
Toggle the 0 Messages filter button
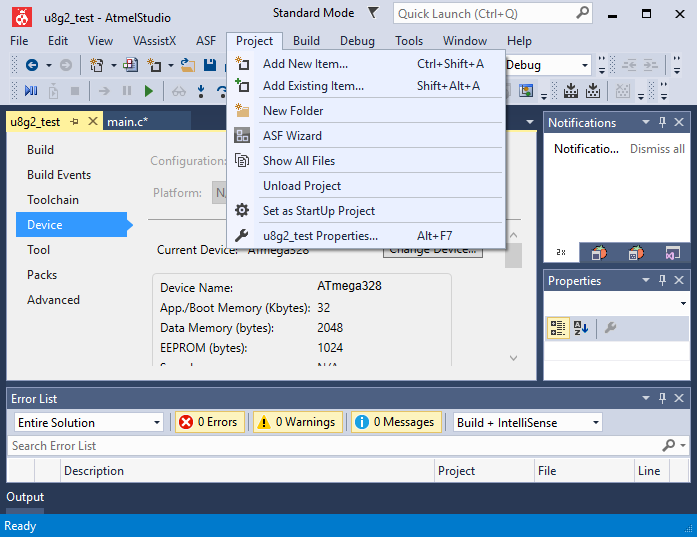[x=394, y=422]
